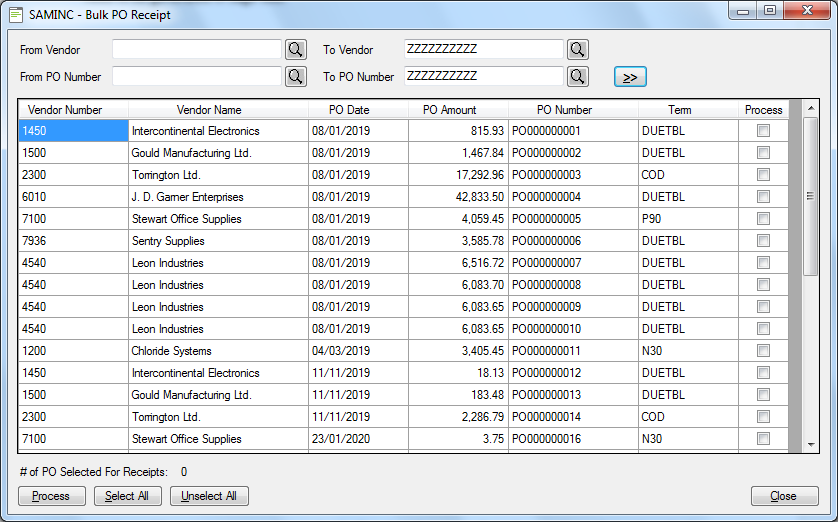Click the Unselect All button
Viewport: 838px width, 522px height.
point(209,496)
